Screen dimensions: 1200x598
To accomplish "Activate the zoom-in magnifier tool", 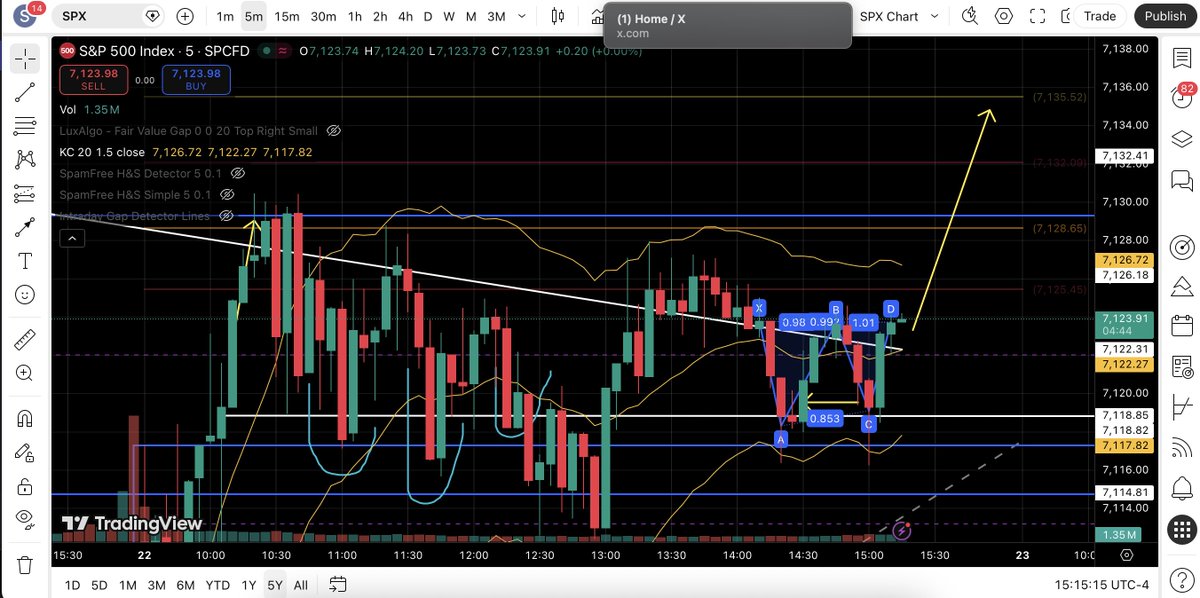I will click(x=25, y=373).
